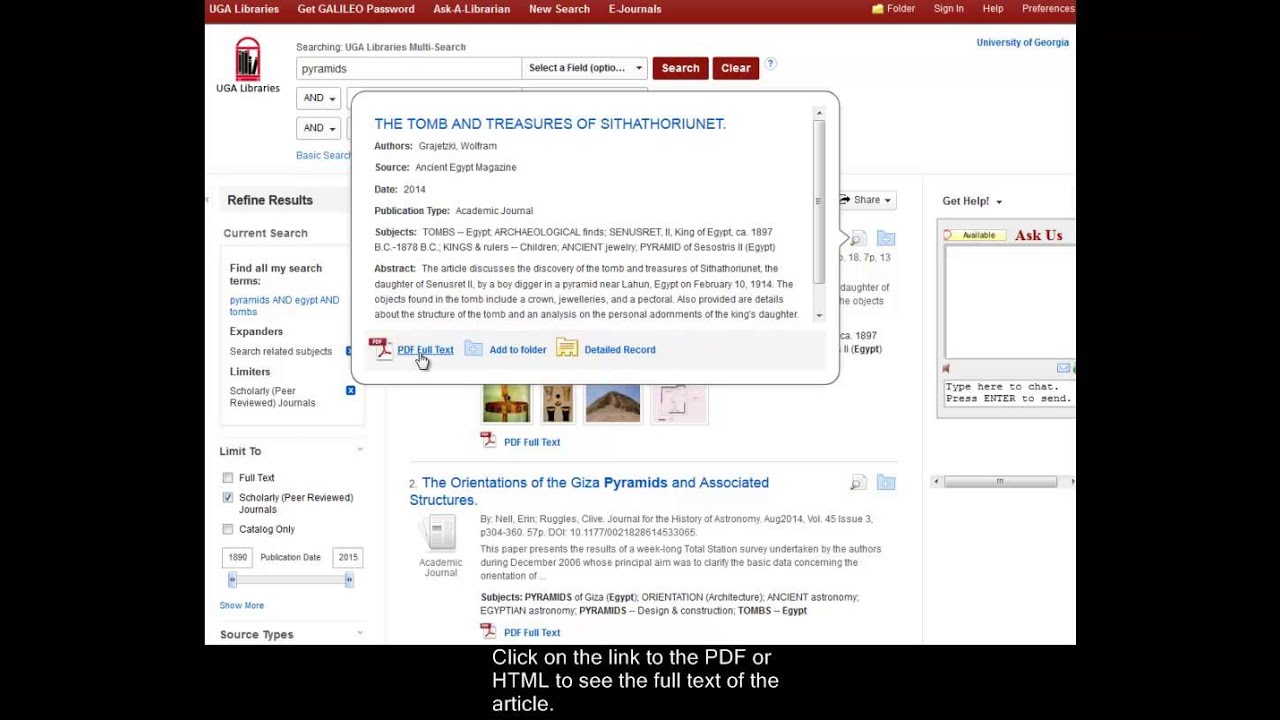The height and width of the screenshot is (720, 1280).
Task: Click folder icon for Giza Pyramids result
Action: [x=886, y=484]
